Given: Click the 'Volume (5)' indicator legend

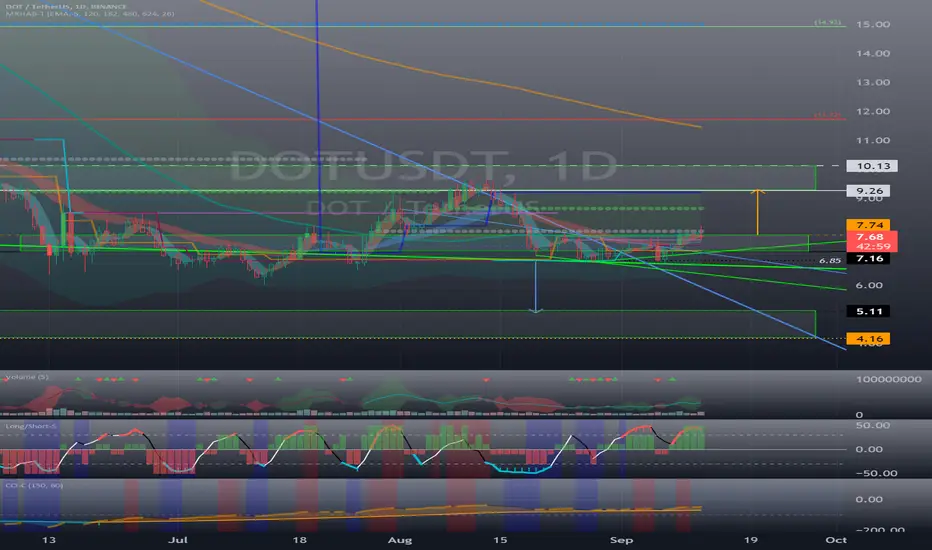Looking at the screenshot, I should tap(27, 377).
